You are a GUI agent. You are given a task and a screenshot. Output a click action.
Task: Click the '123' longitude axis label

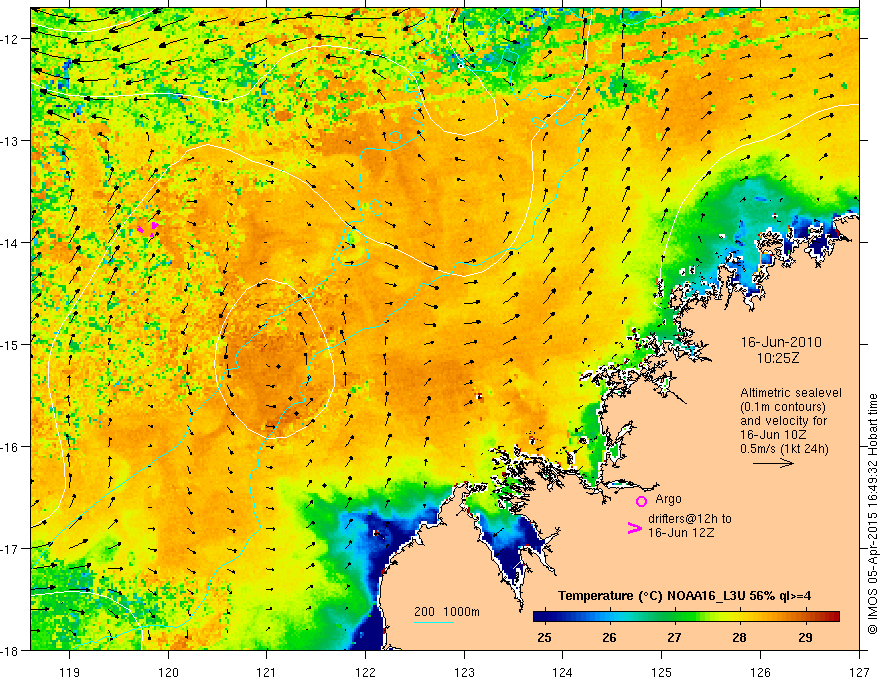tap(464, 672)
